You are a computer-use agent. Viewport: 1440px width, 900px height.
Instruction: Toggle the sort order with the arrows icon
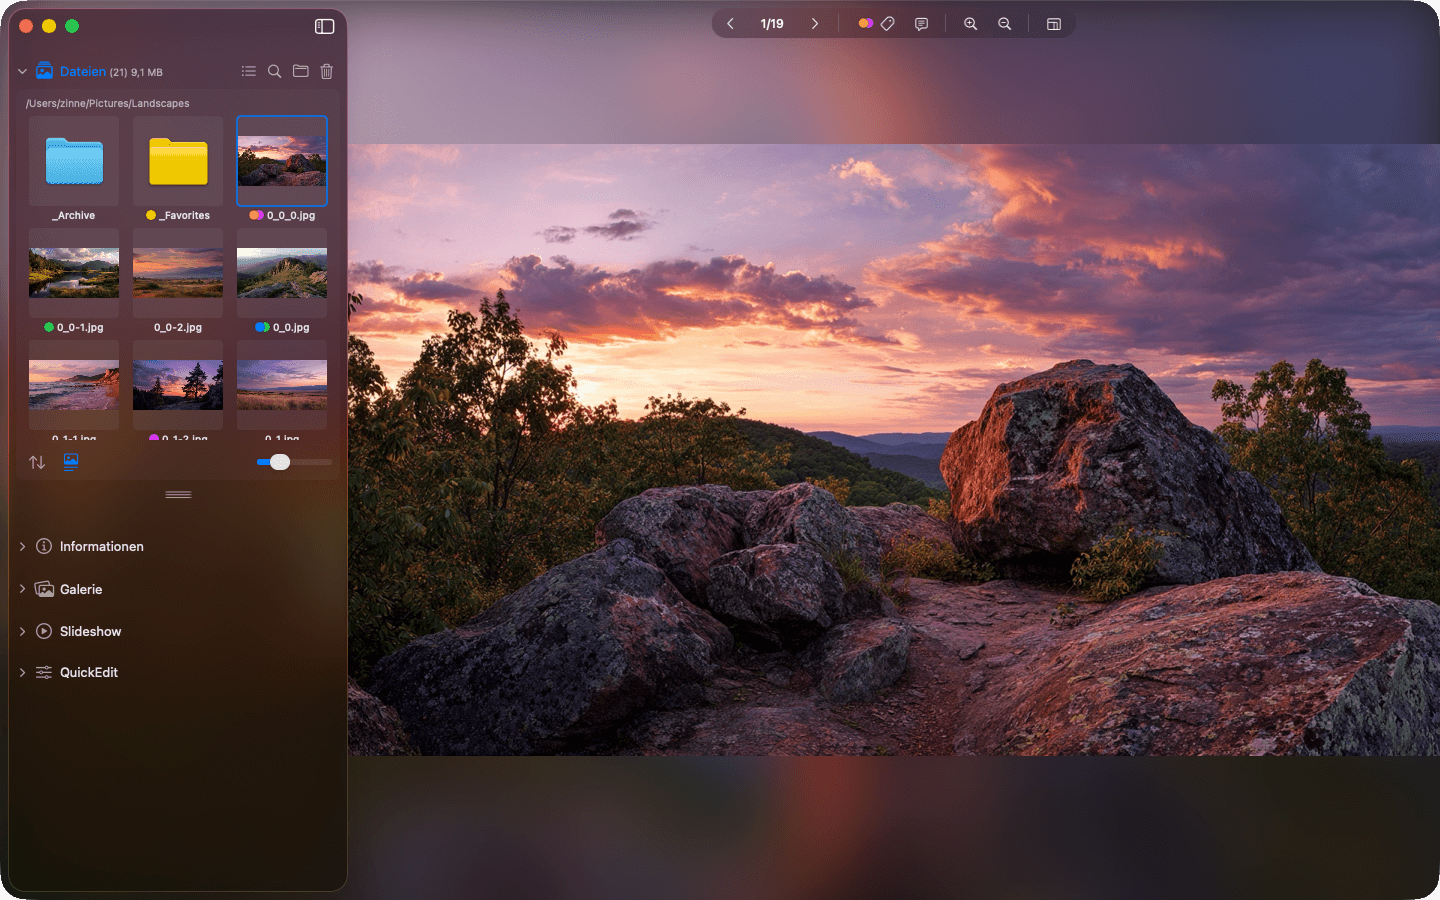click(x=37, y=462)
